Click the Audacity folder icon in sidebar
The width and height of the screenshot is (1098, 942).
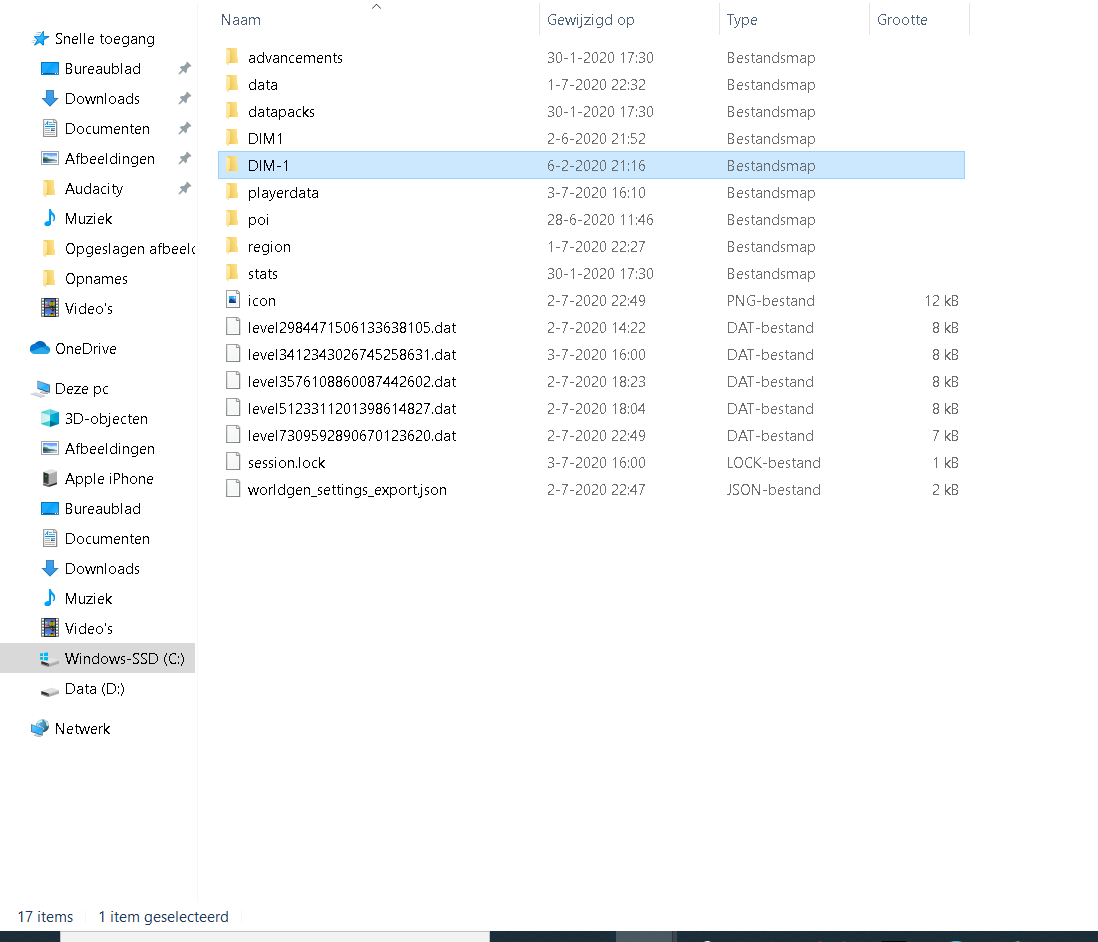(49, 188)
